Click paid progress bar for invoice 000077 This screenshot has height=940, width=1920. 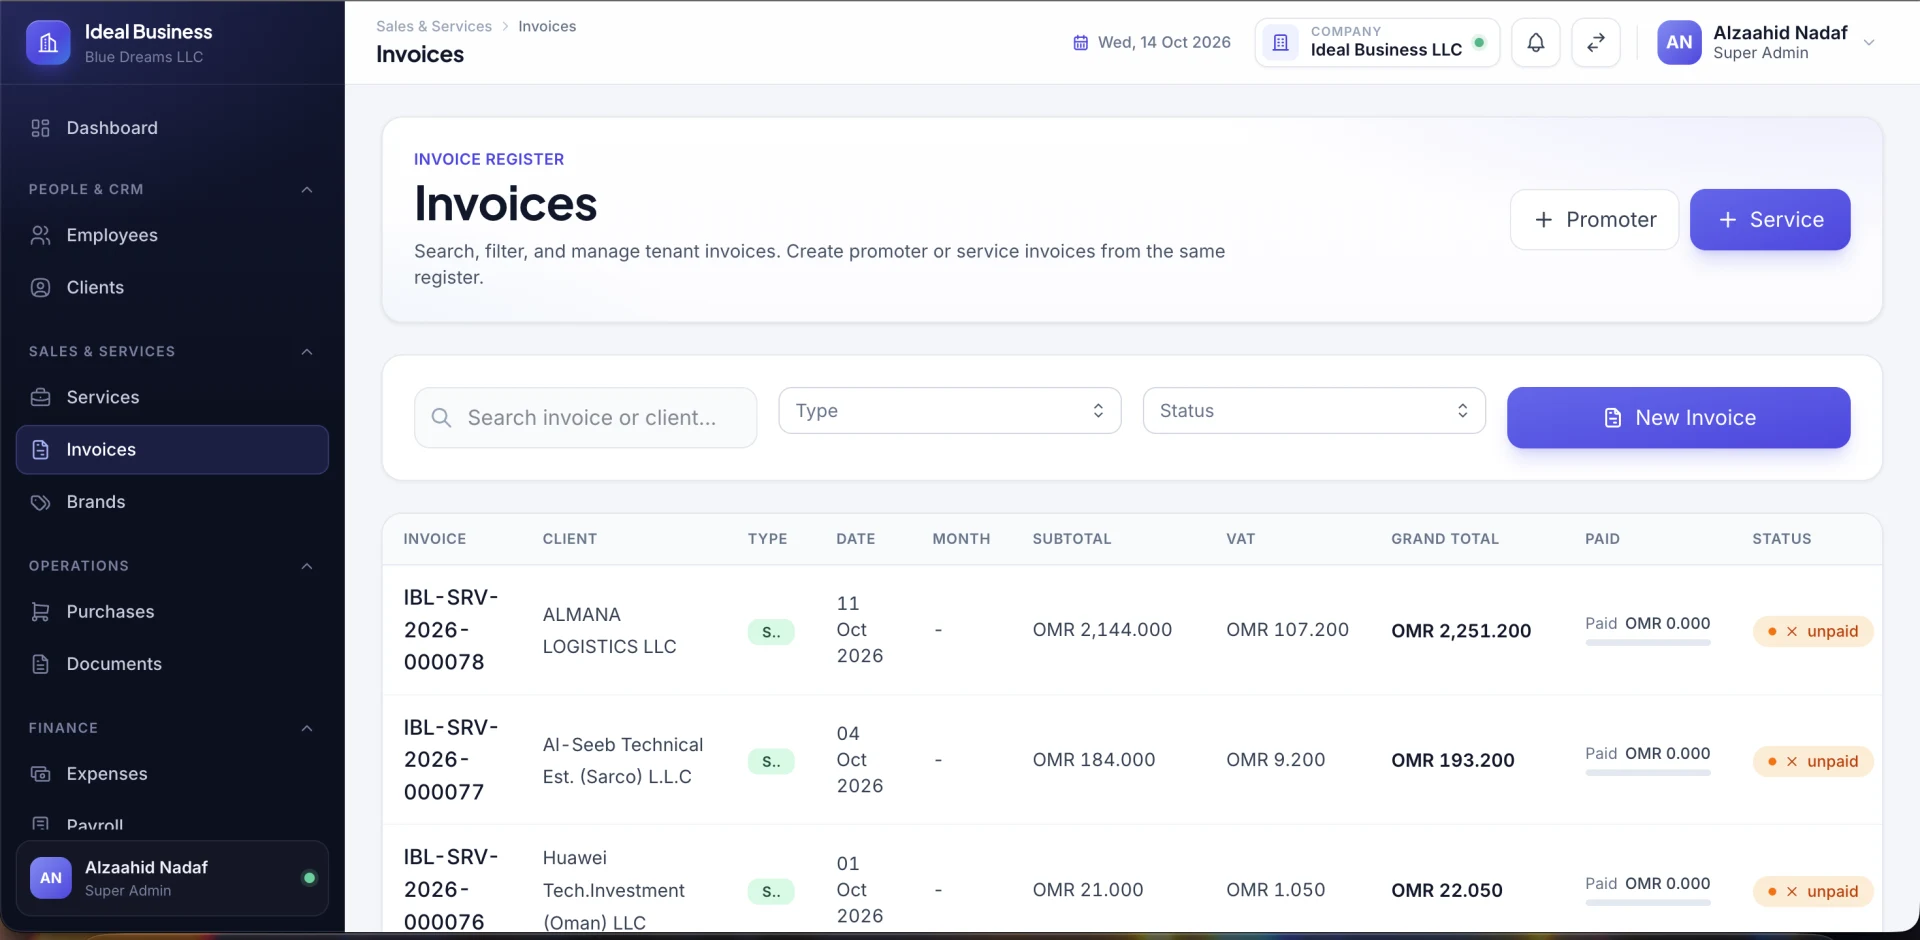coord(1648,773)
